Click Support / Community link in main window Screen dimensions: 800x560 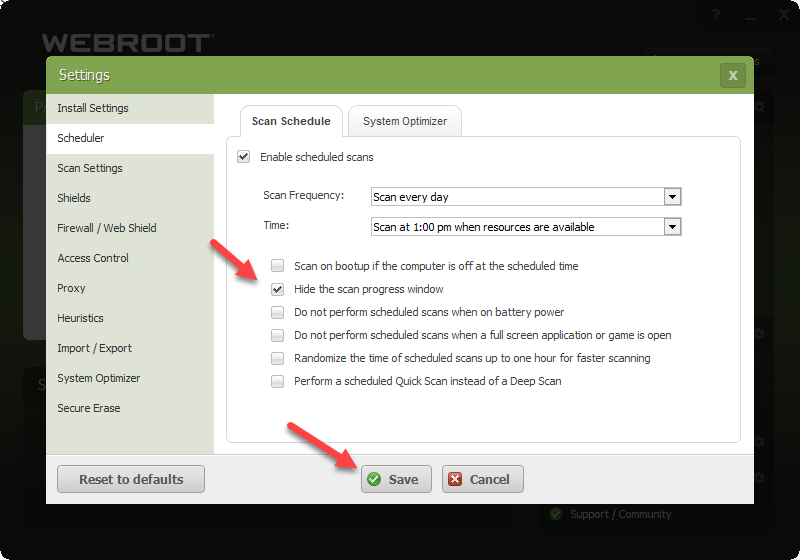[620, 514]
